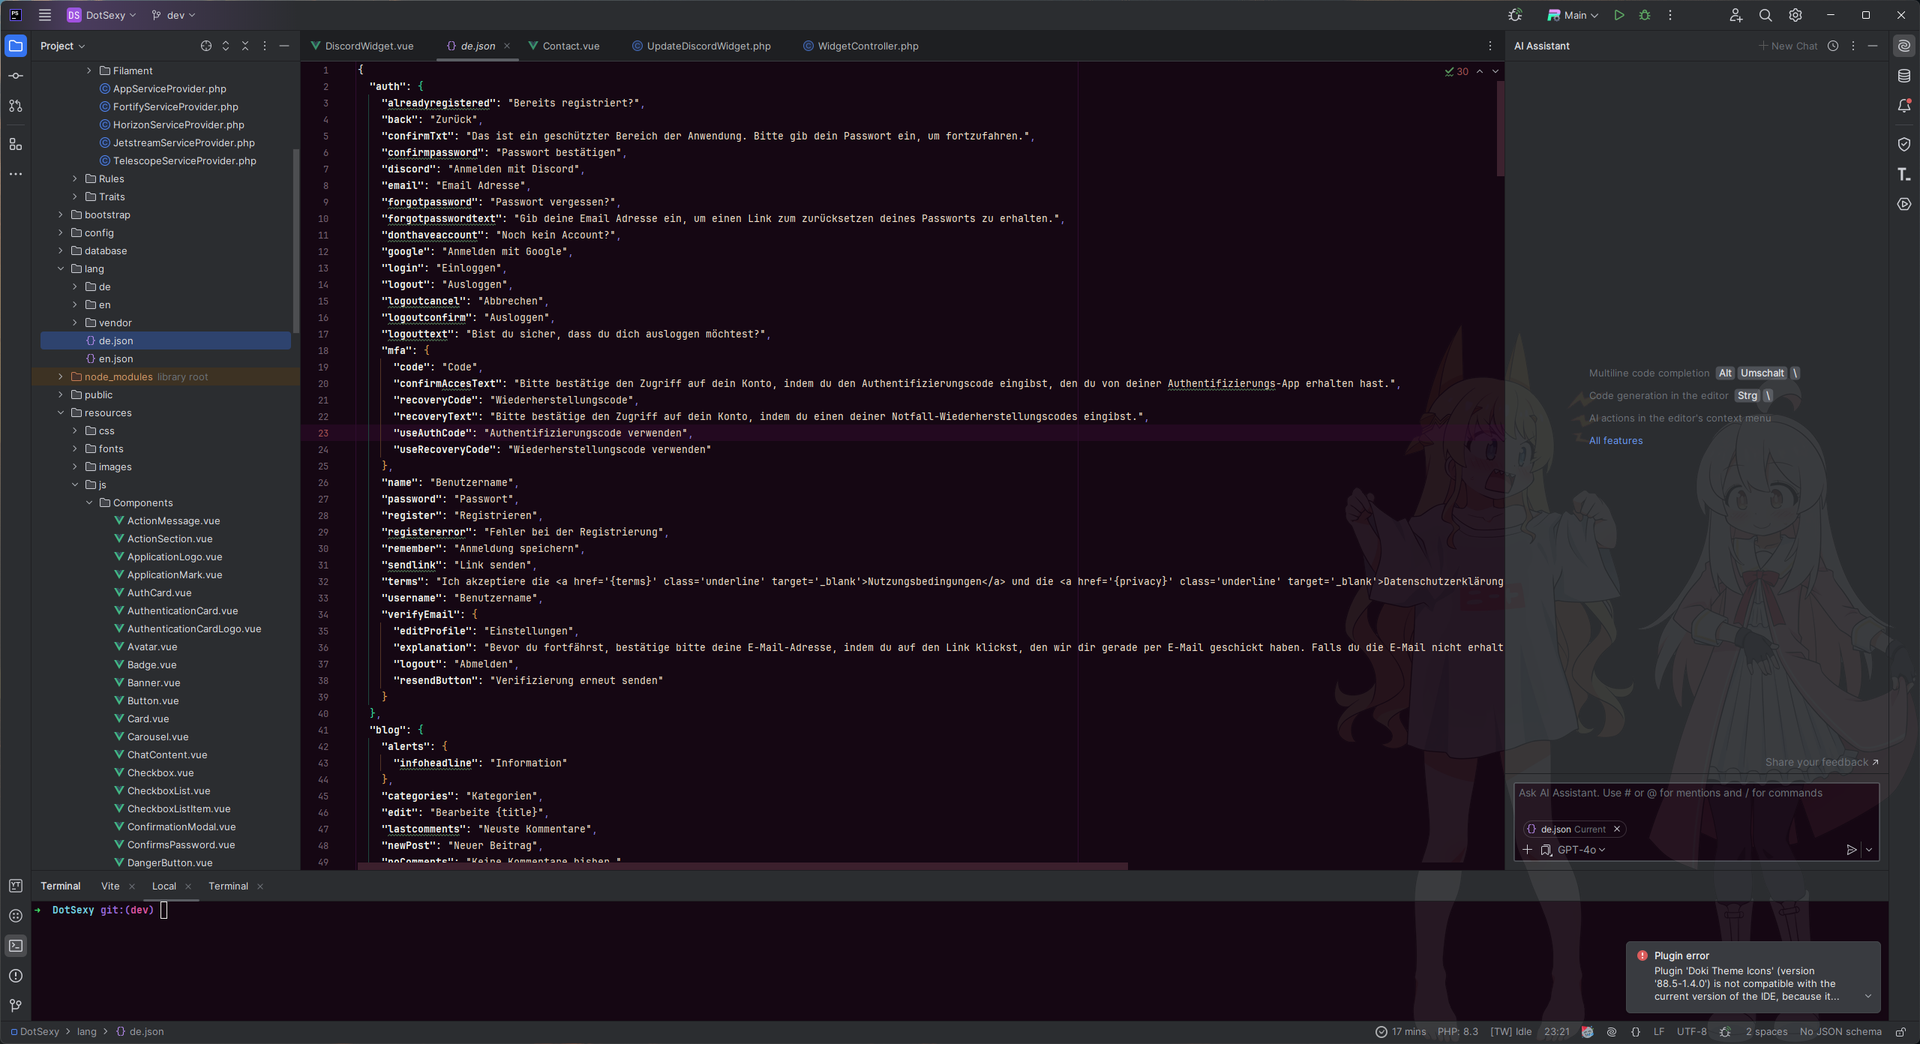
Task: Click the All features link
Action: click(x=1615, y=441)
